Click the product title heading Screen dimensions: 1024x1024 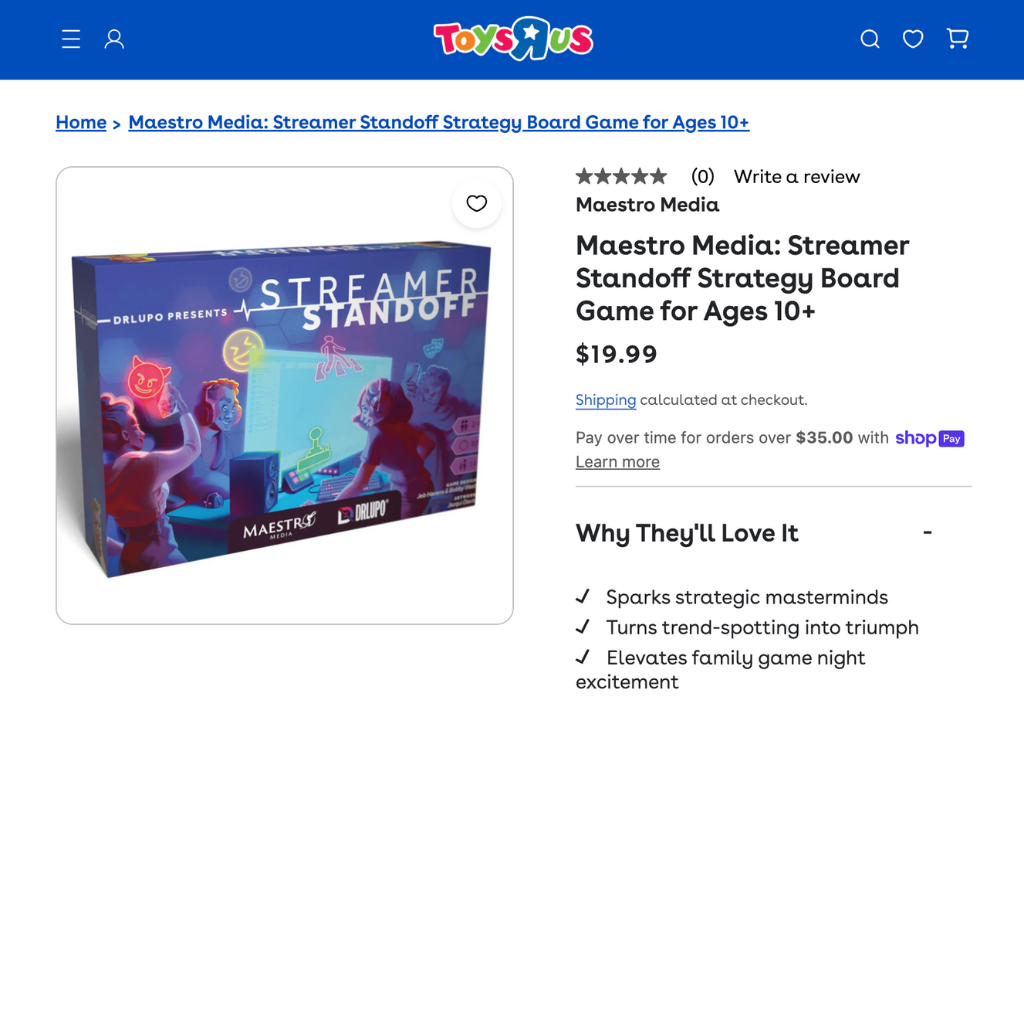[743, 278]
